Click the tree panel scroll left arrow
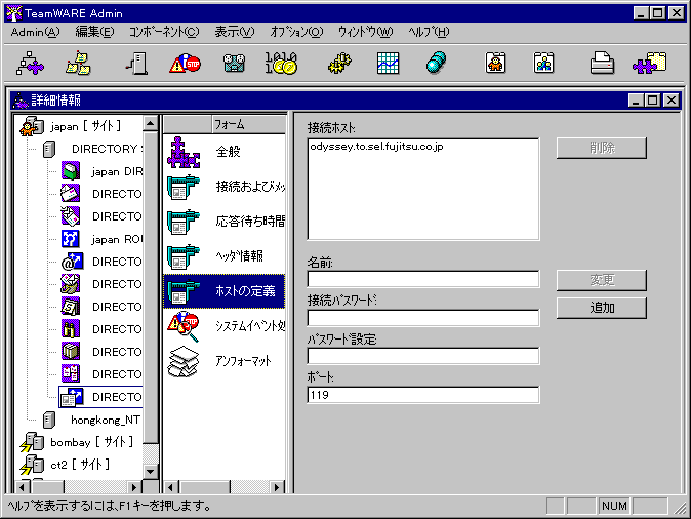 (22, 487)
